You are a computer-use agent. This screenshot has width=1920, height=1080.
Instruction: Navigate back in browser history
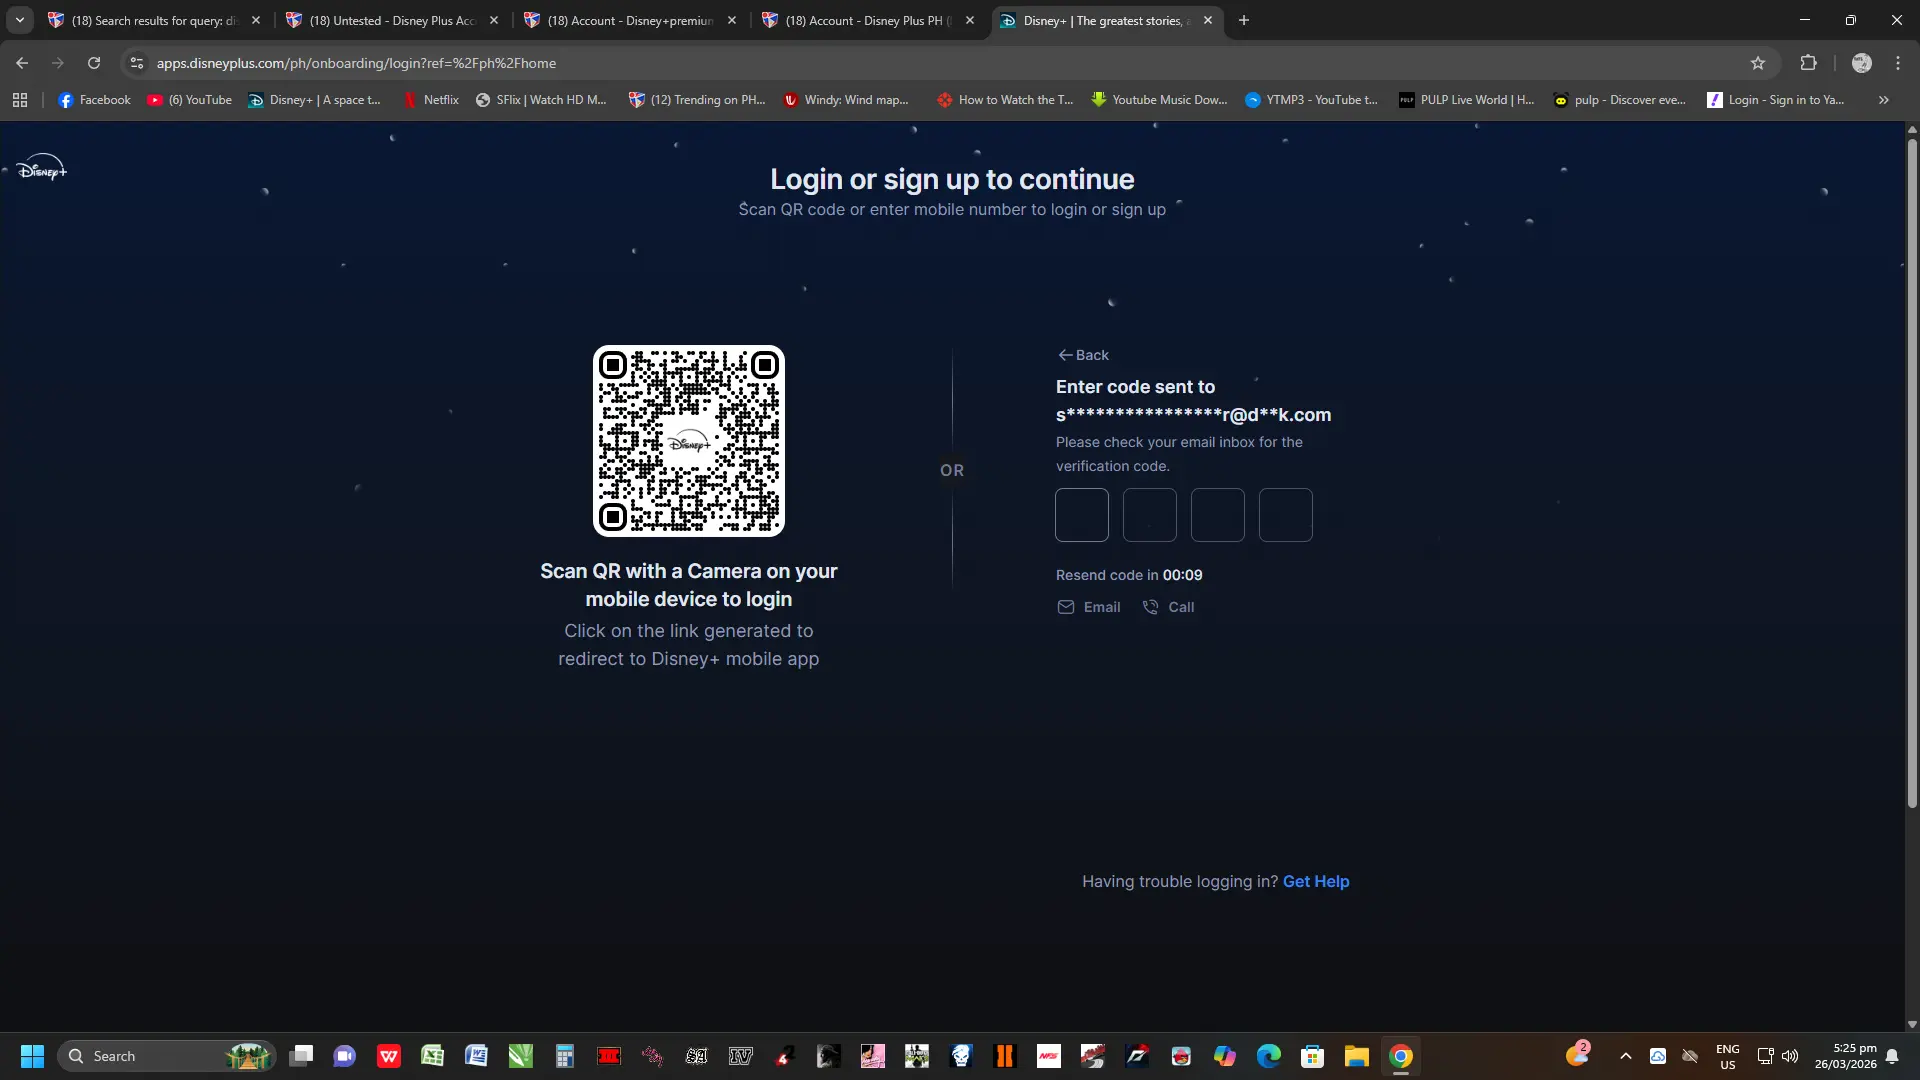22,63
